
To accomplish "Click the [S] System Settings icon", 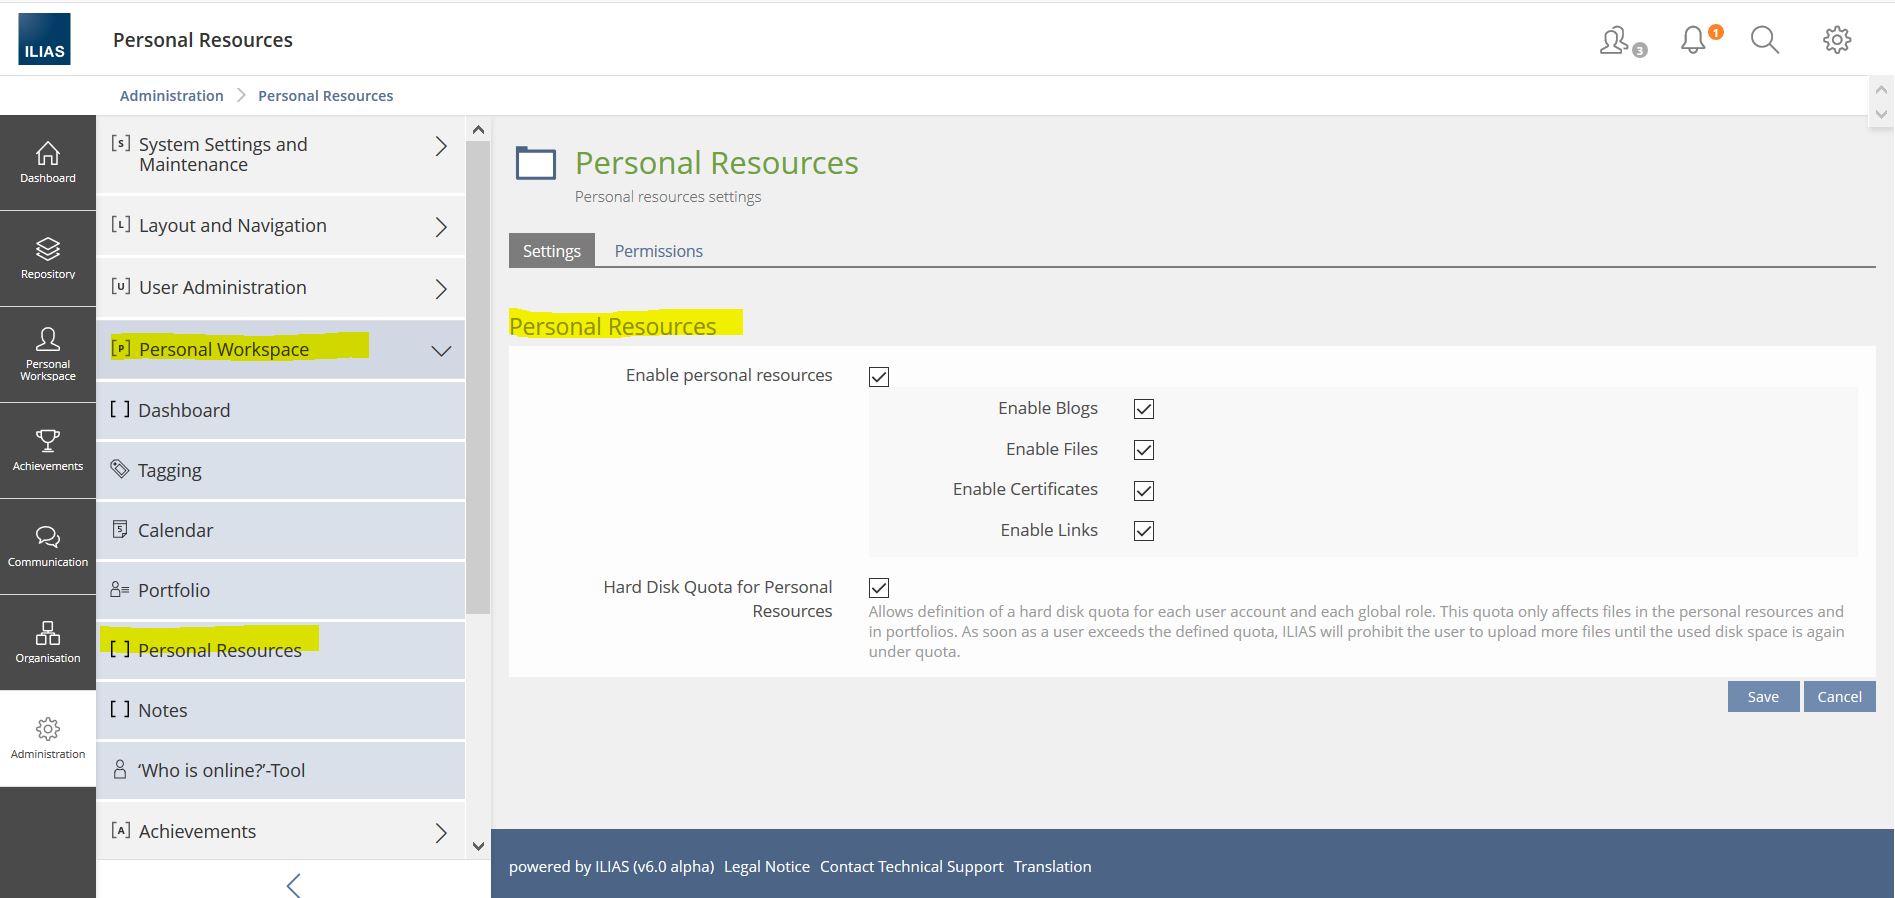I will [x=121, y=143].
